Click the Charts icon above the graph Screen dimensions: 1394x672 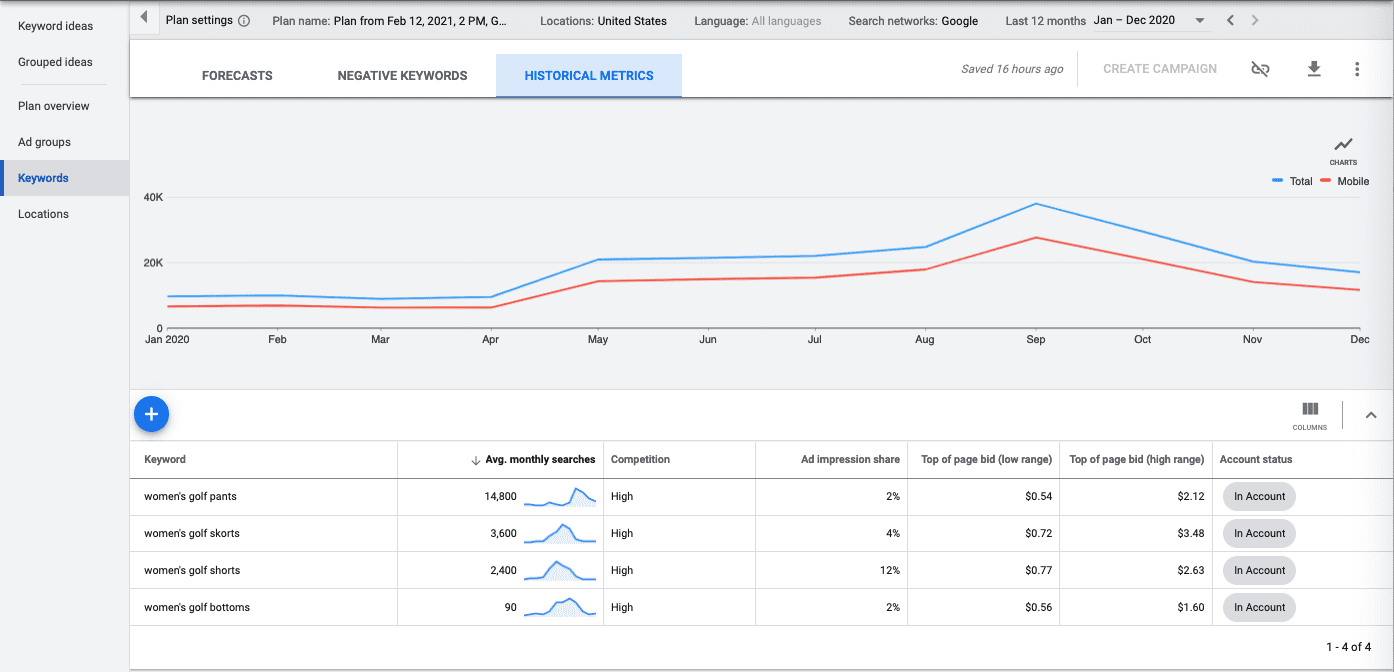pos(1343,146)
